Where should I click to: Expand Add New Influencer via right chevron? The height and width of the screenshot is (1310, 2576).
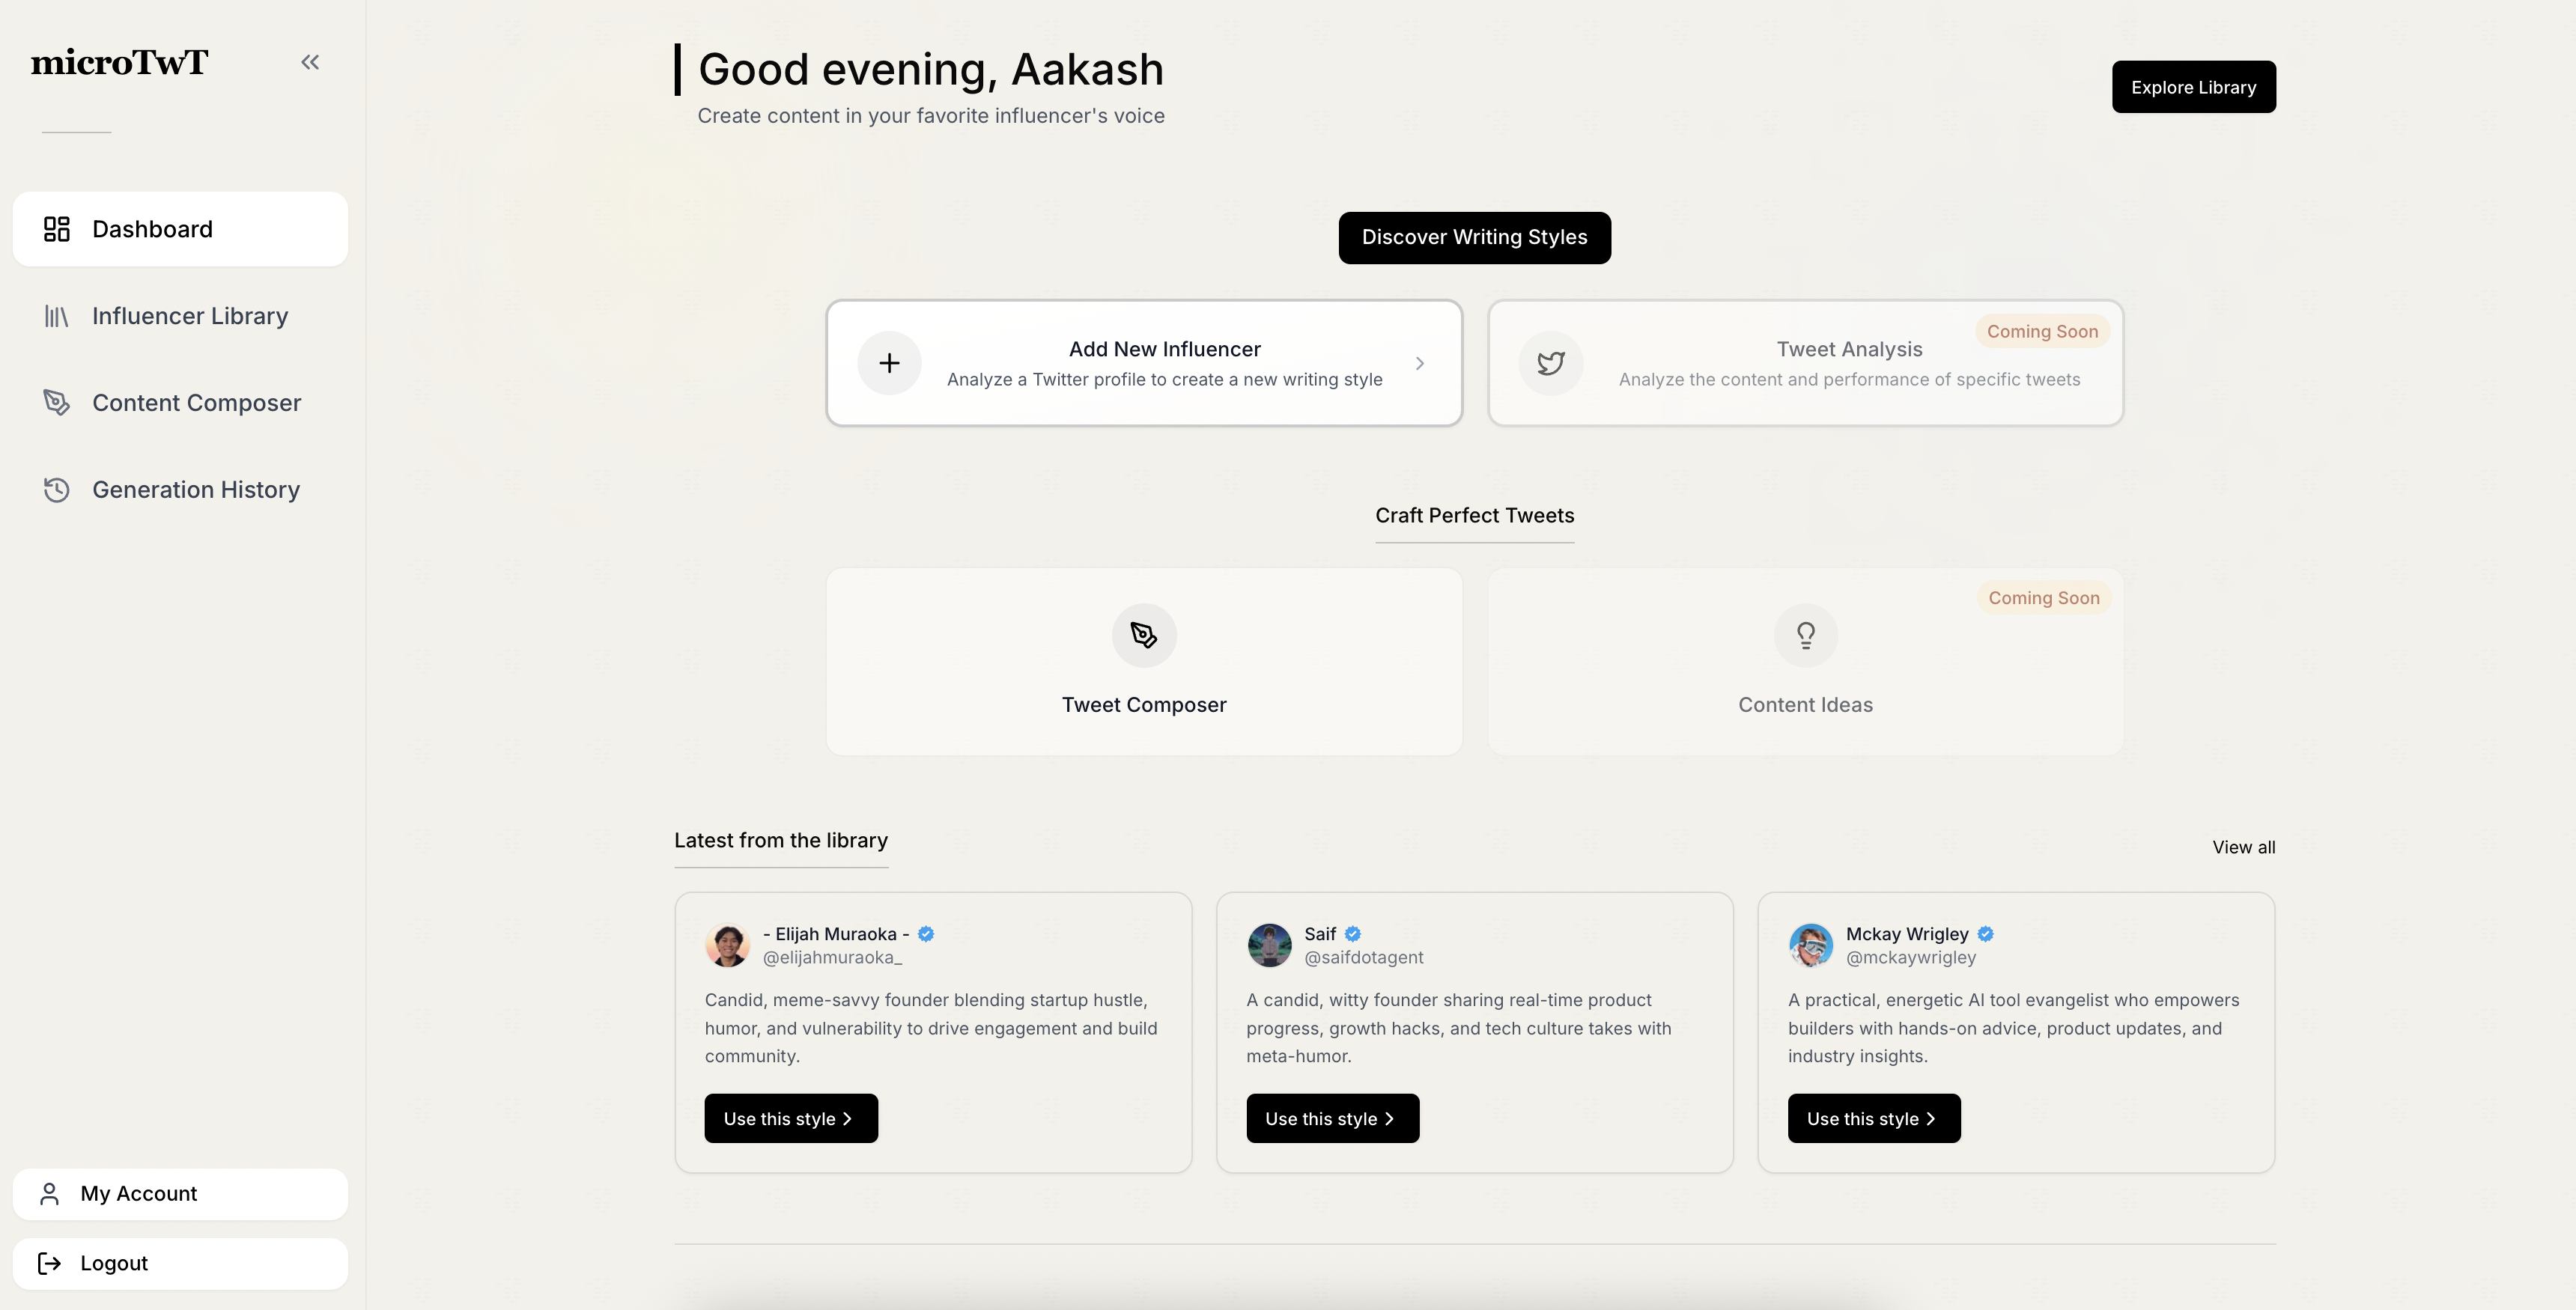pyautogui.click(x=1420, y=363)
